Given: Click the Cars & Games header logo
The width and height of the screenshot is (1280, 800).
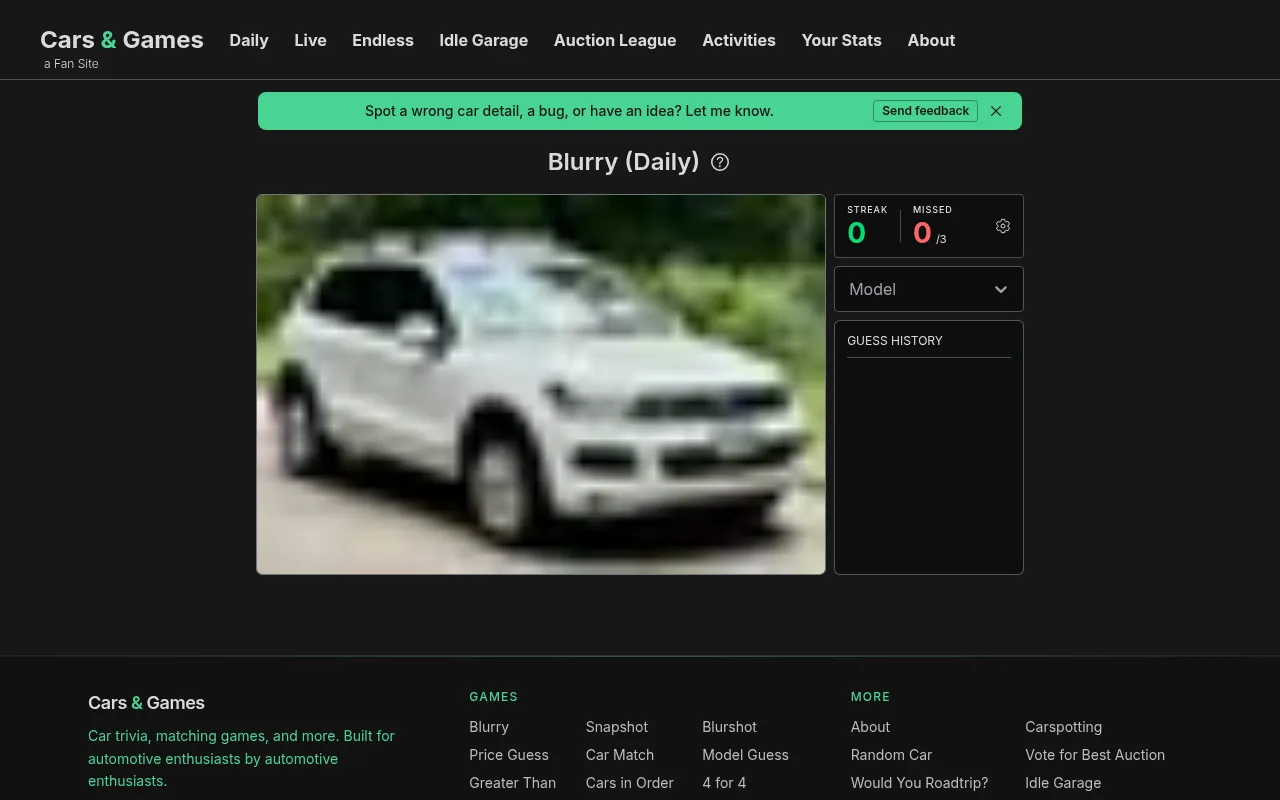Looking at the screenshot, I should [x=122, y=40].
